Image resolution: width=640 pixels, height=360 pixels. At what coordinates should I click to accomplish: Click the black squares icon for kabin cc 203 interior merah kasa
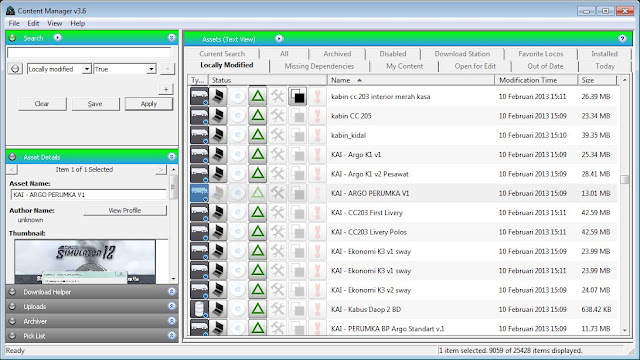[x=298, y=97]
